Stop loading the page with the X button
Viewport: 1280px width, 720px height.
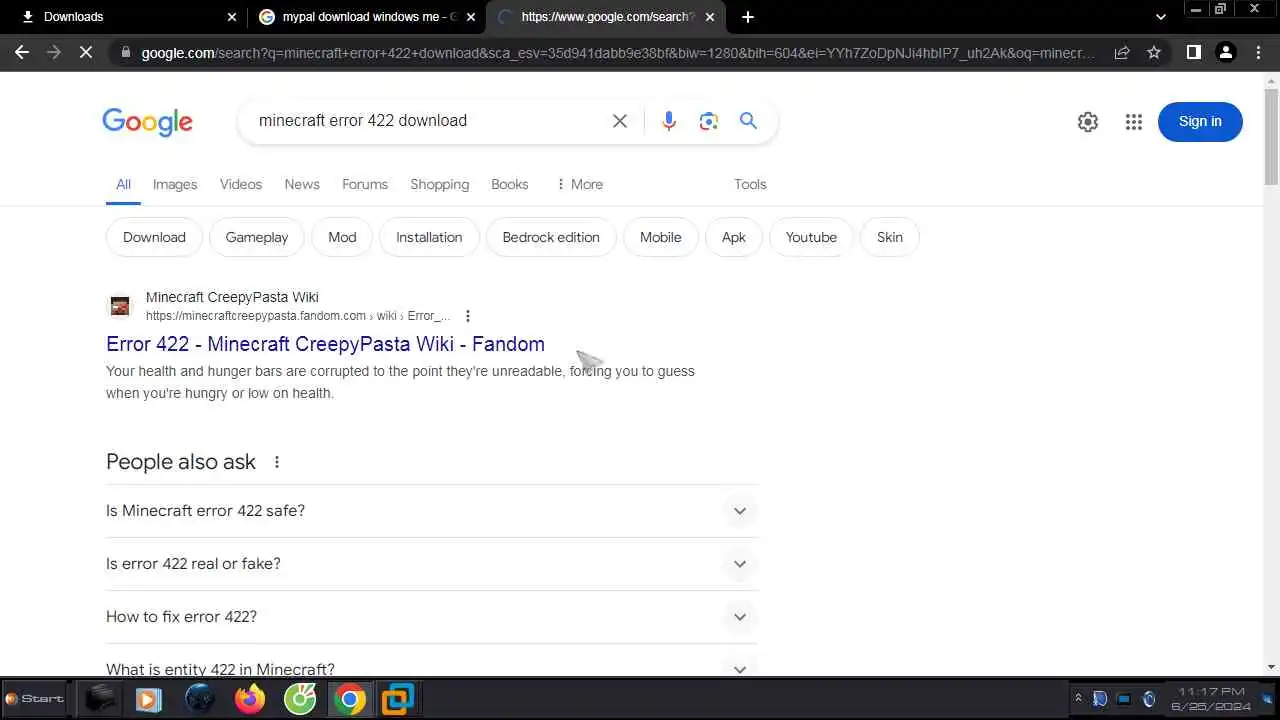86,52
